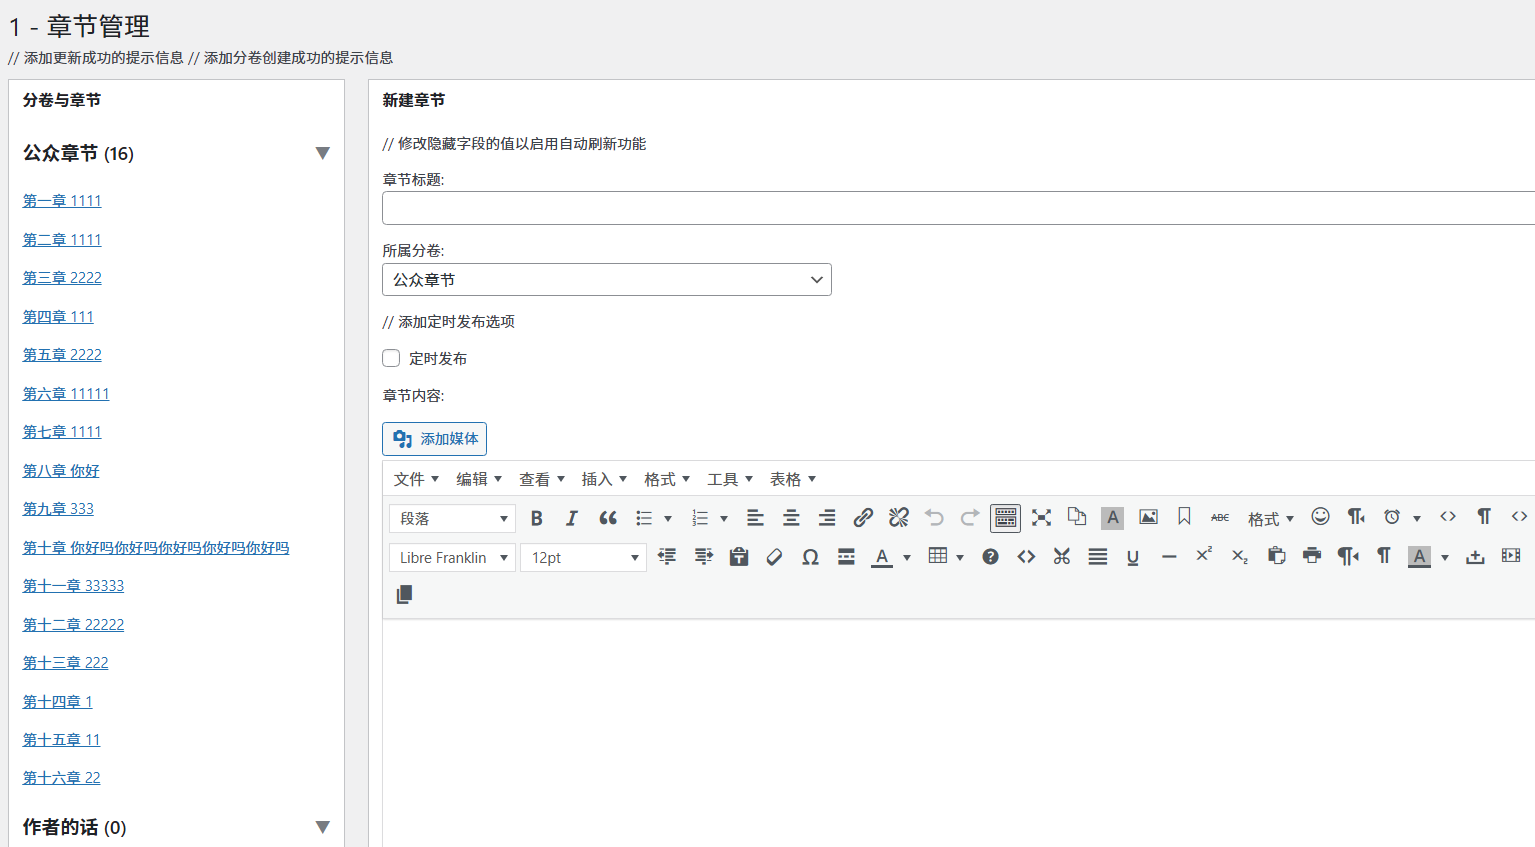Screen dimensions: 1535x847
Task: Open the Libre Franklin font dropdown
Action: [452, 558]
